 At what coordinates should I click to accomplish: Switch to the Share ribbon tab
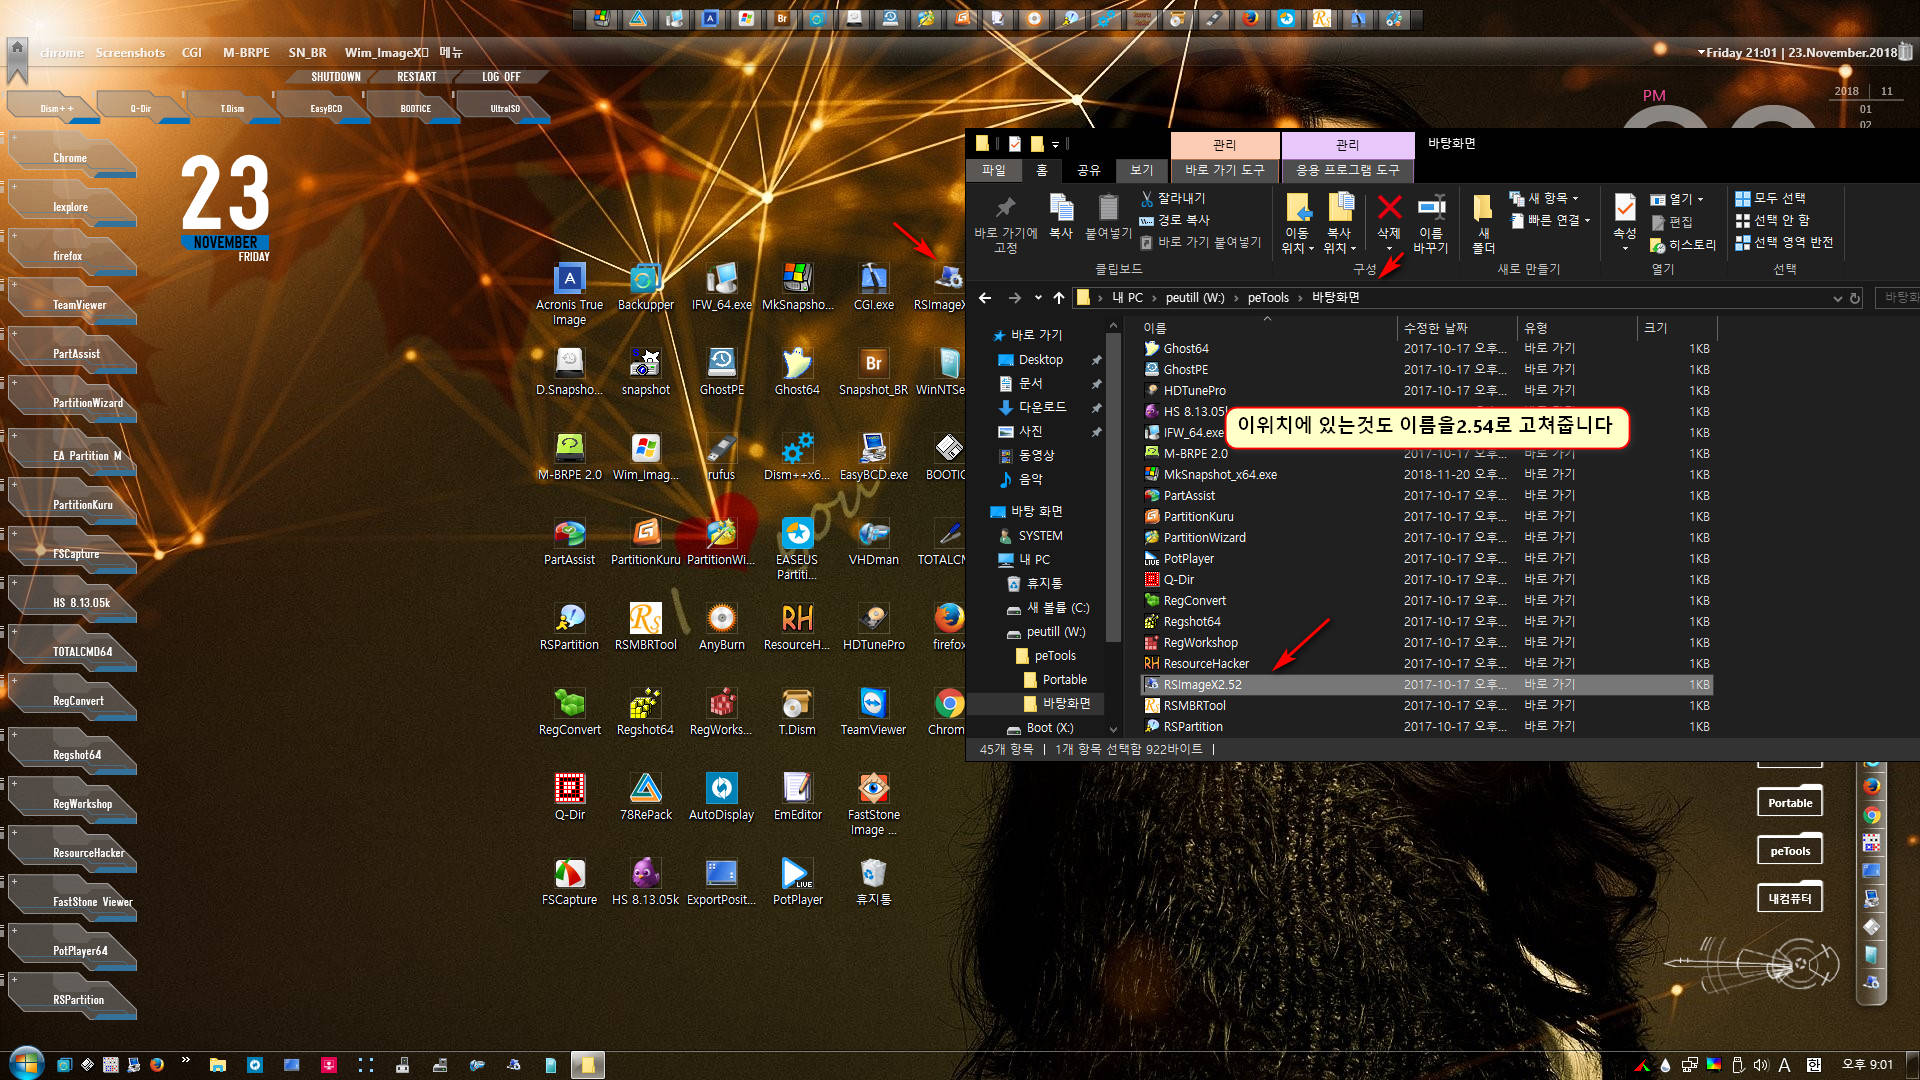pyautogui.click(x=1089, y=171)
